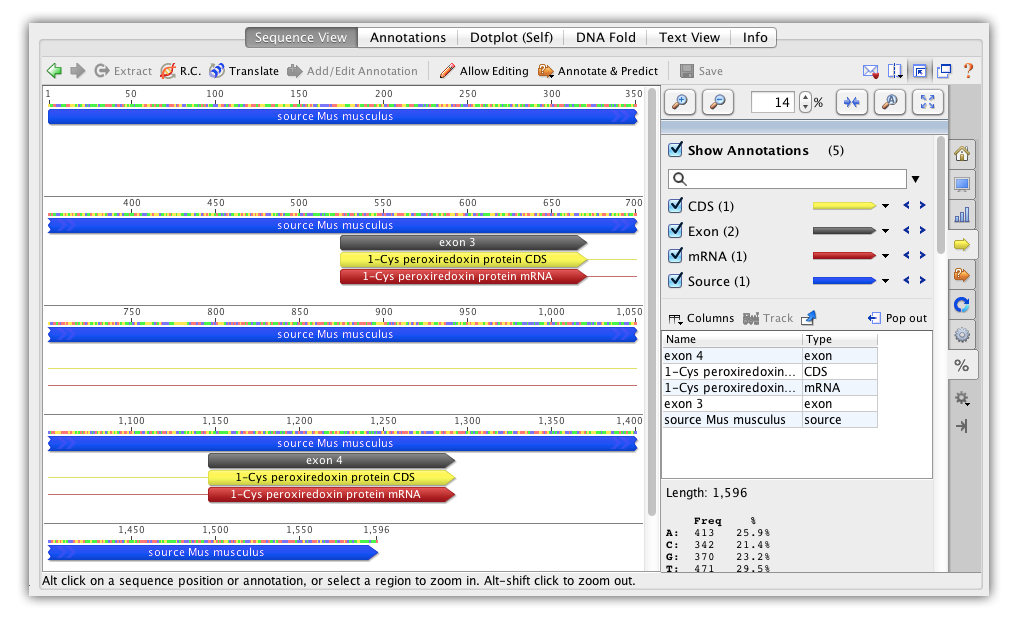Toggle Allow Editing pencil button

tap(484, 71)
